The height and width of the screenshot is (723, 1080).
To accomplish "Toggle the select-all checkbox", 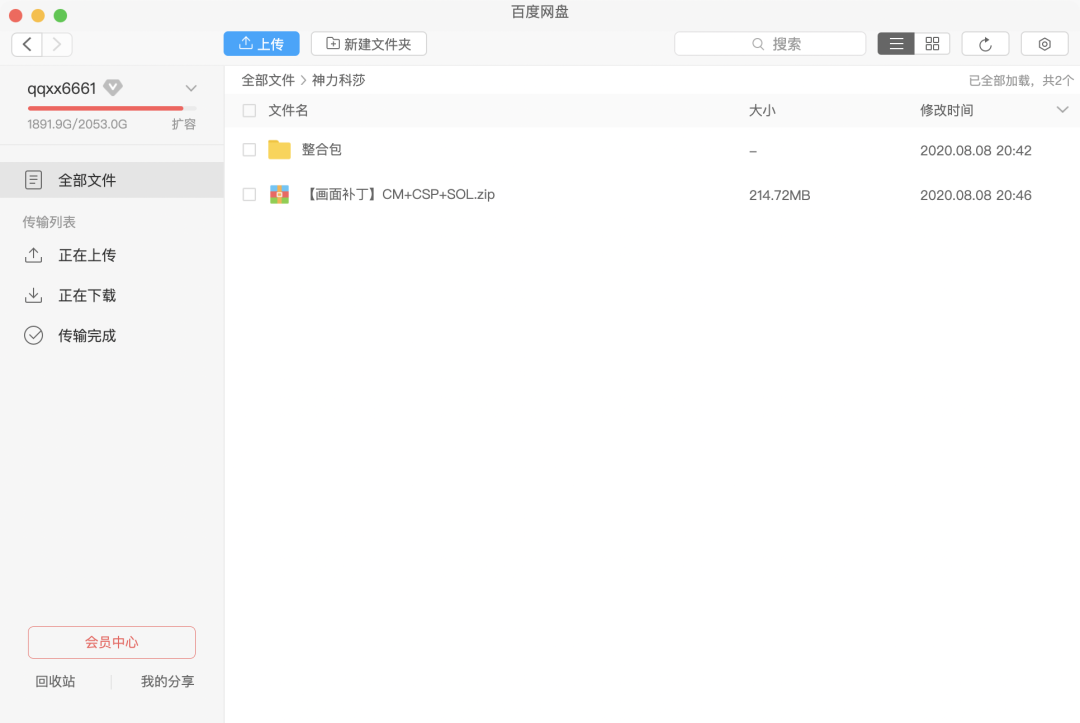I will point(249,111).
